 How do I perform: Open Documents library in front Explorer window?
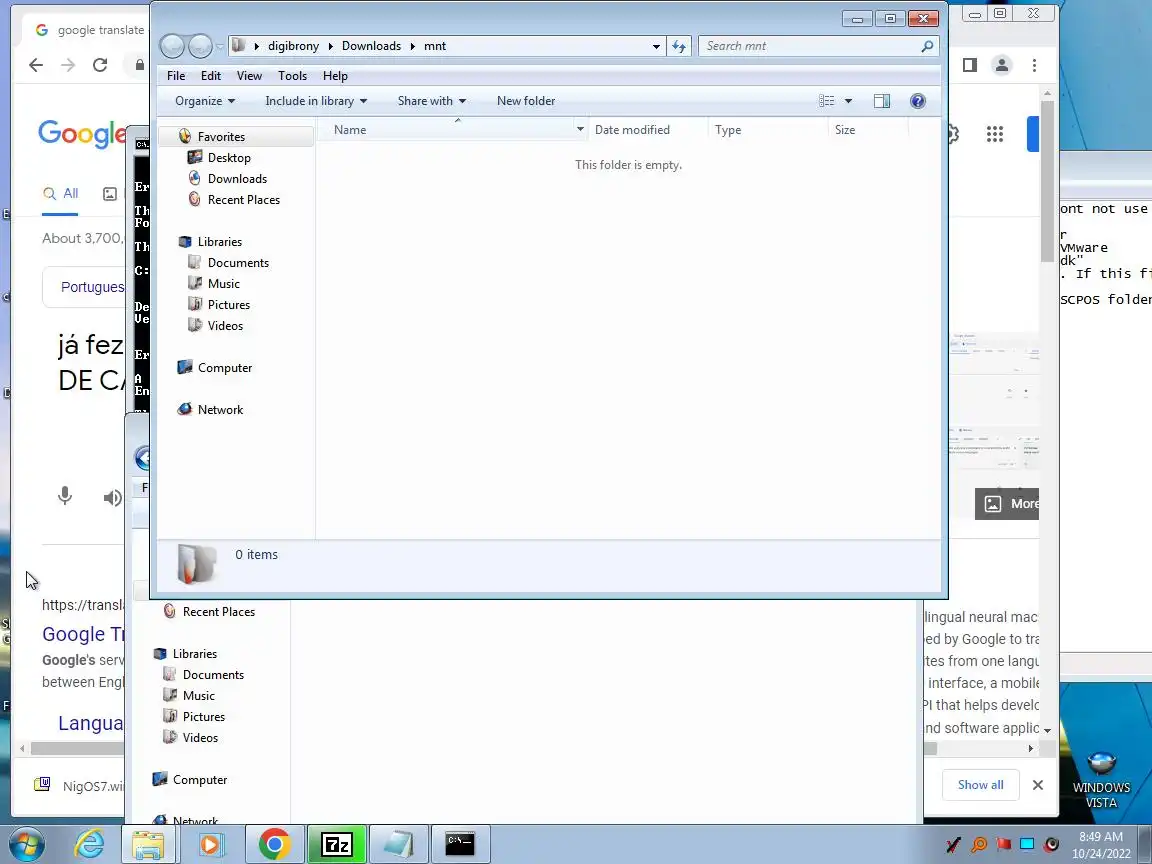[x=238, y=263]
